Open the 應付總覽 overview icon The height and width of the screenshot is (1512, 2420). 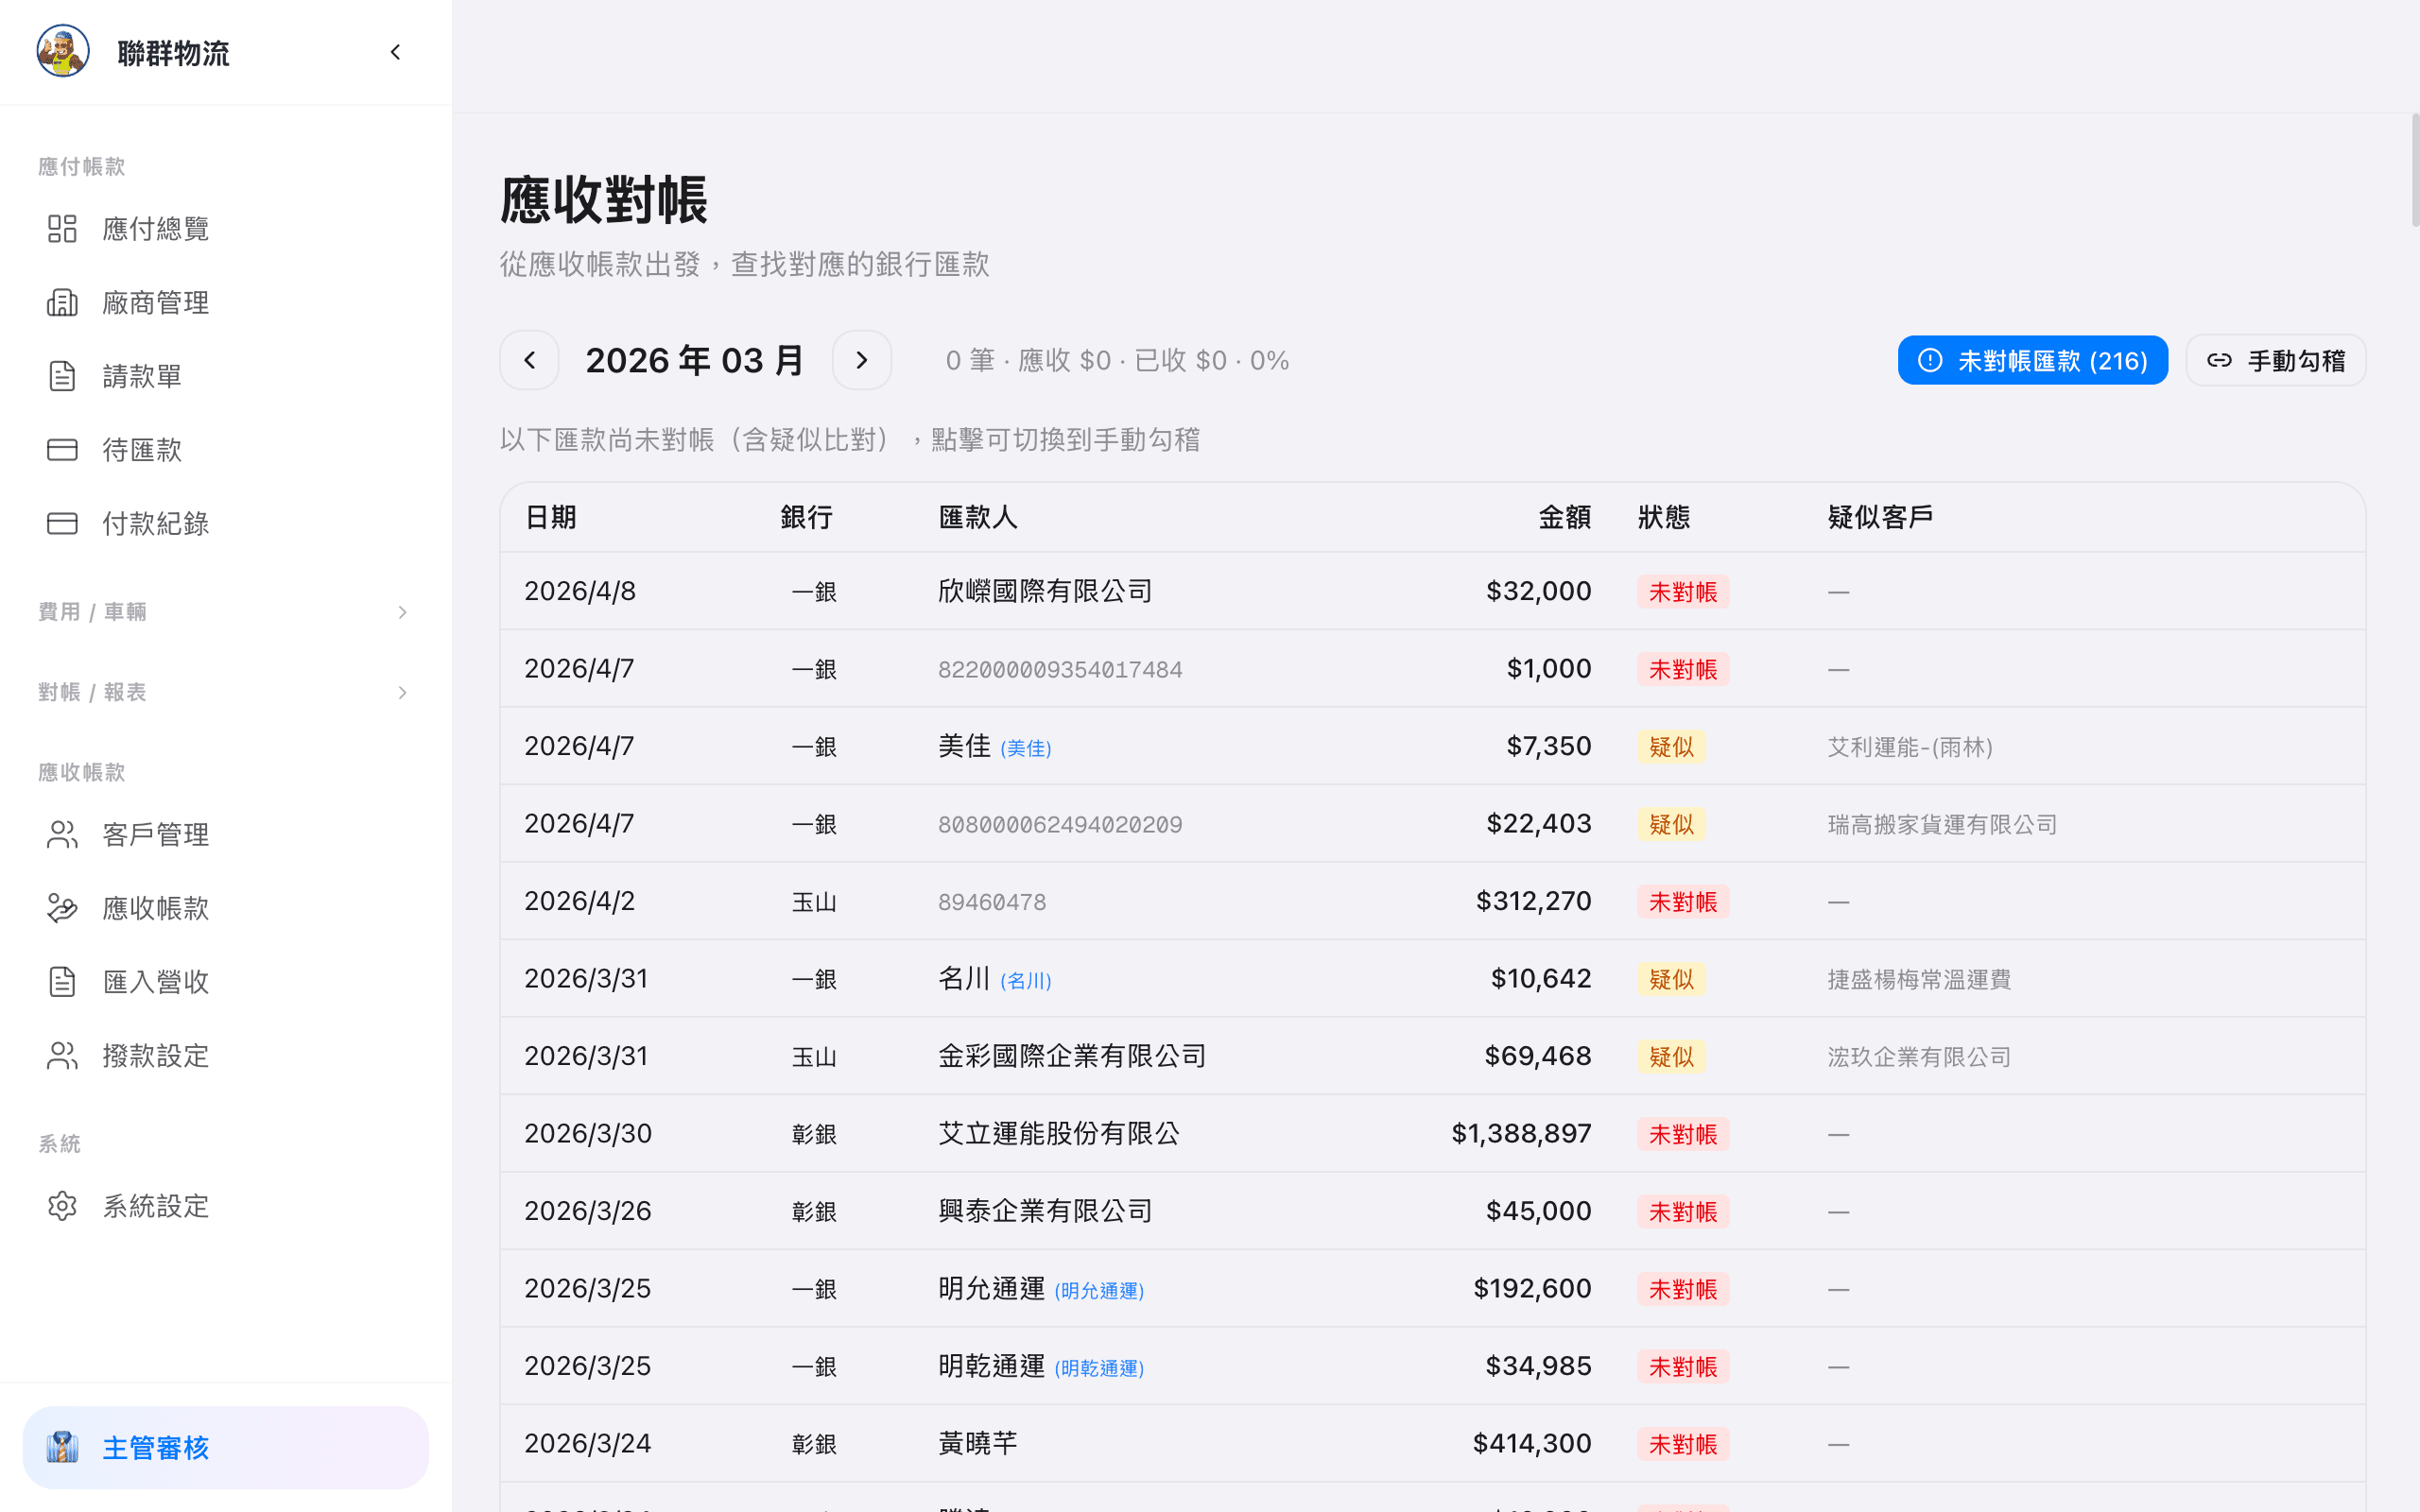coord(62,228)
